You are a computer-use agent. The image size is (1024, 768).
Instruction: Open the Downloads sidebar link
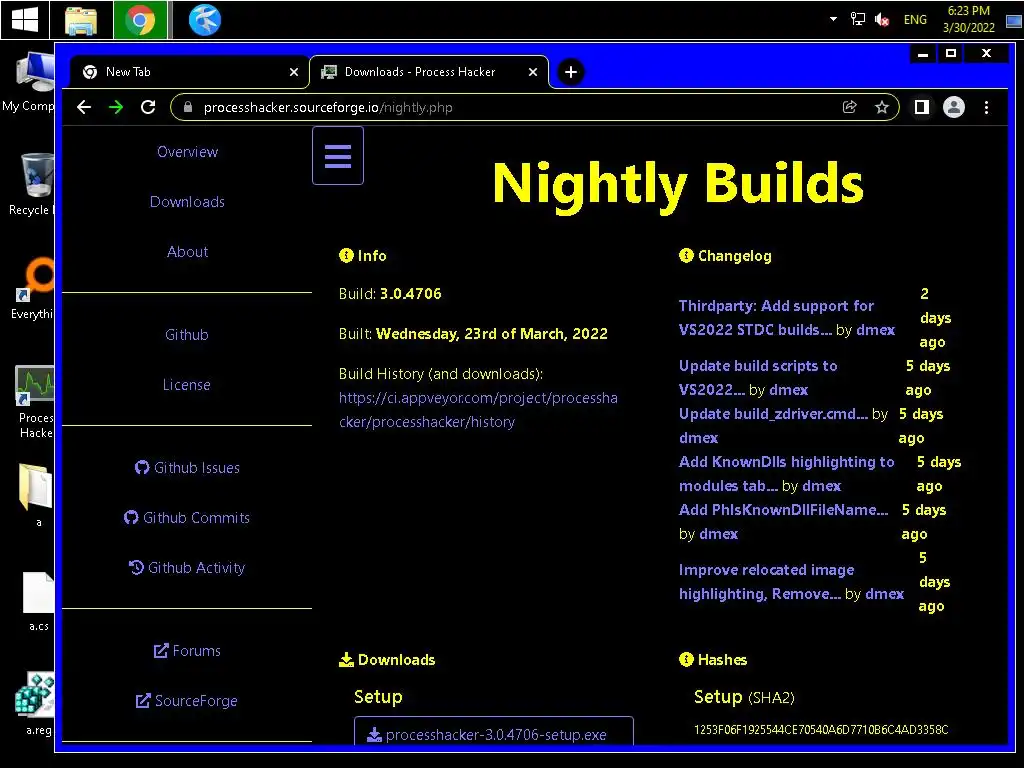click(187, 202)
